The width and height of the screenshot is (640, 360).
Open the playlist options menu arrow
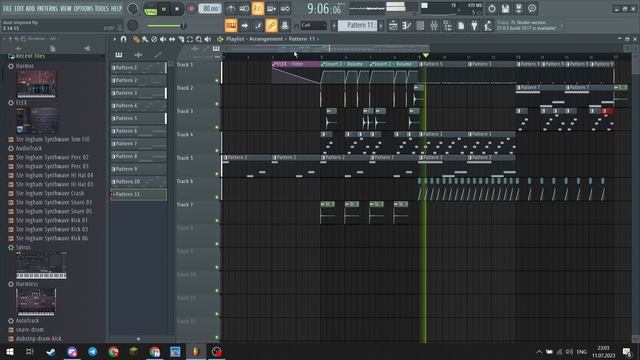(115, 39)
